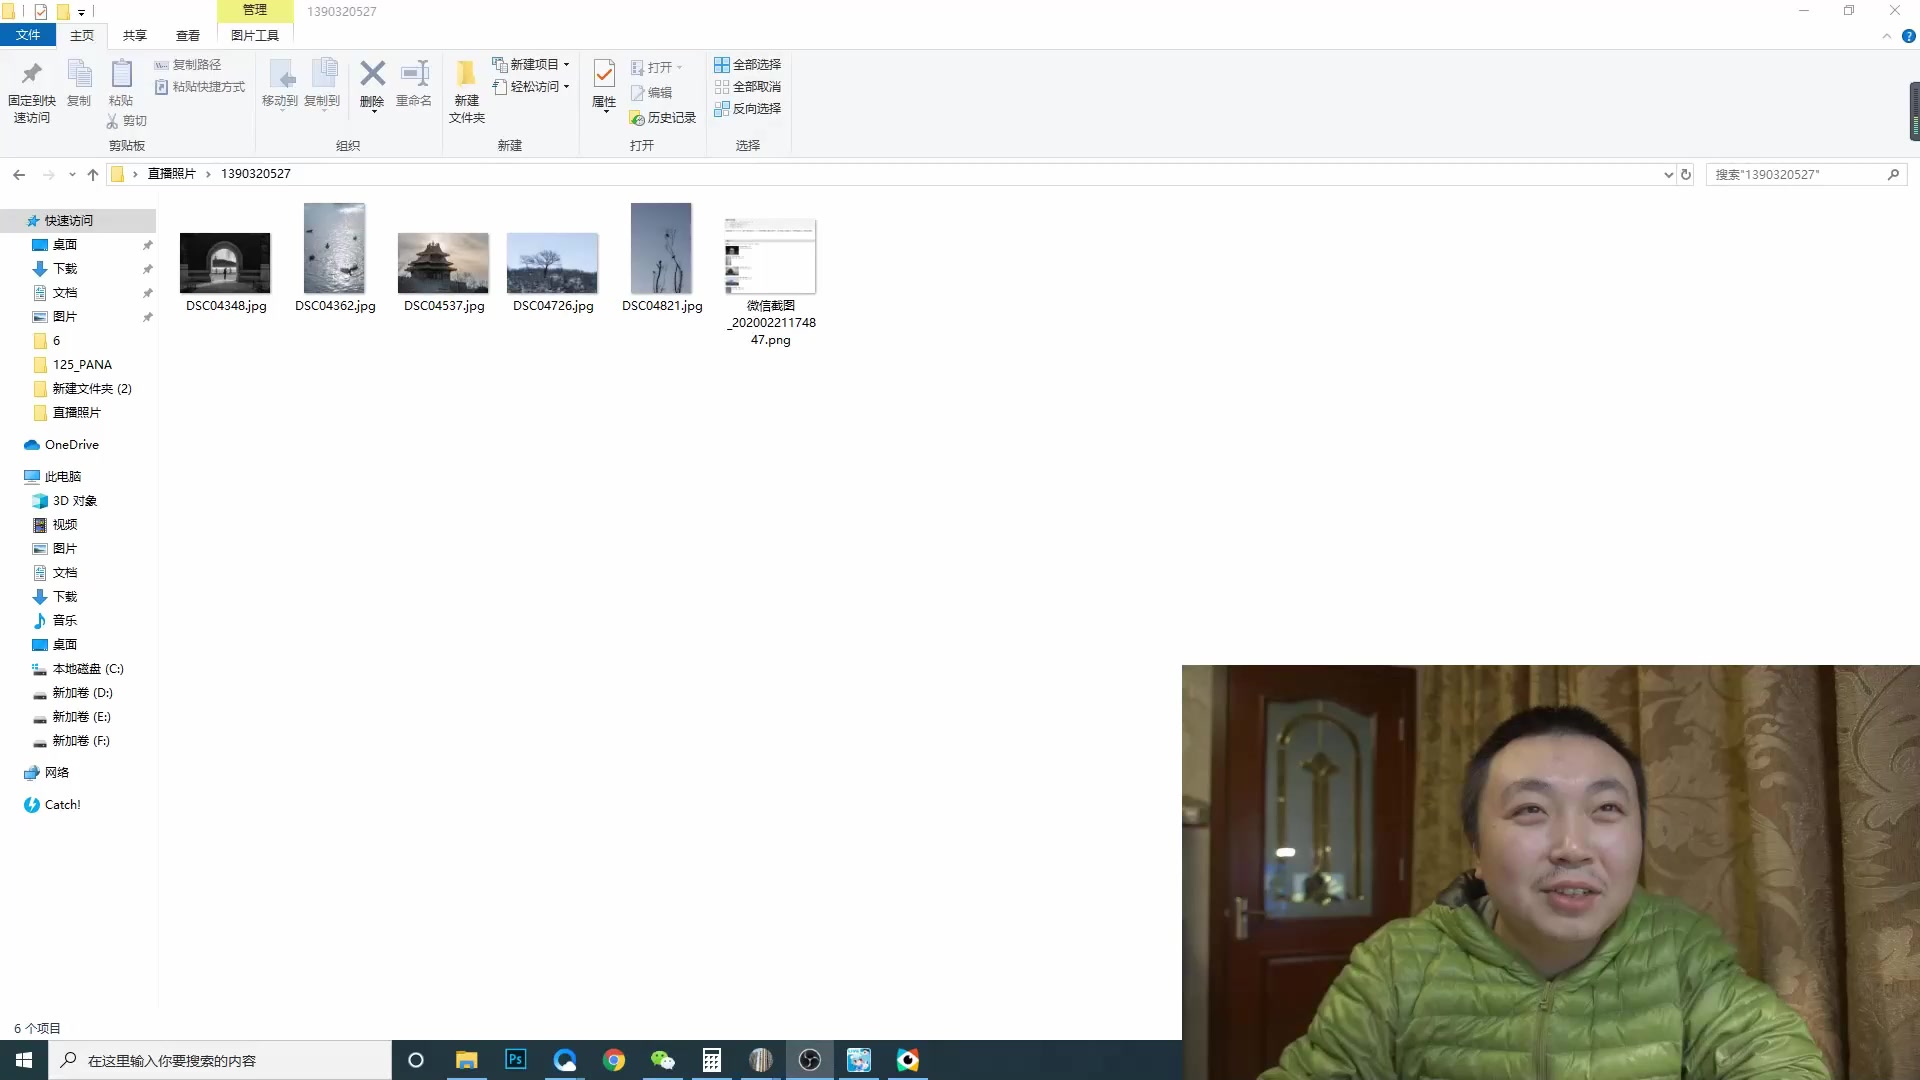Click the Delete (删除) X icon
Viewport: 1920px width, 1080px height.
tap(372, 74)
